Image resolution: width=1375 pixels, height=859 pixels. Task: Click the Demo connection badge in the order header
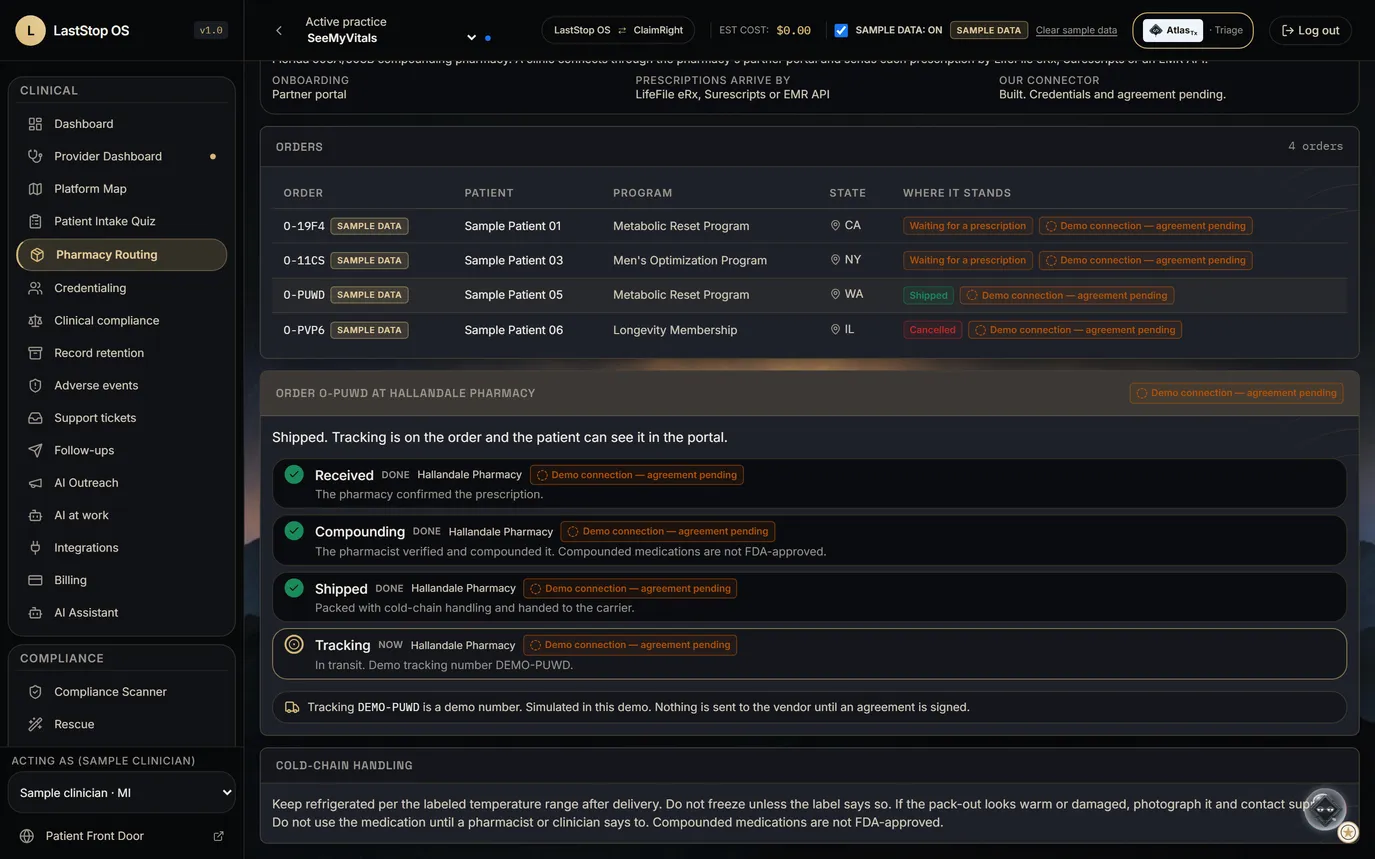point(1236,393)
